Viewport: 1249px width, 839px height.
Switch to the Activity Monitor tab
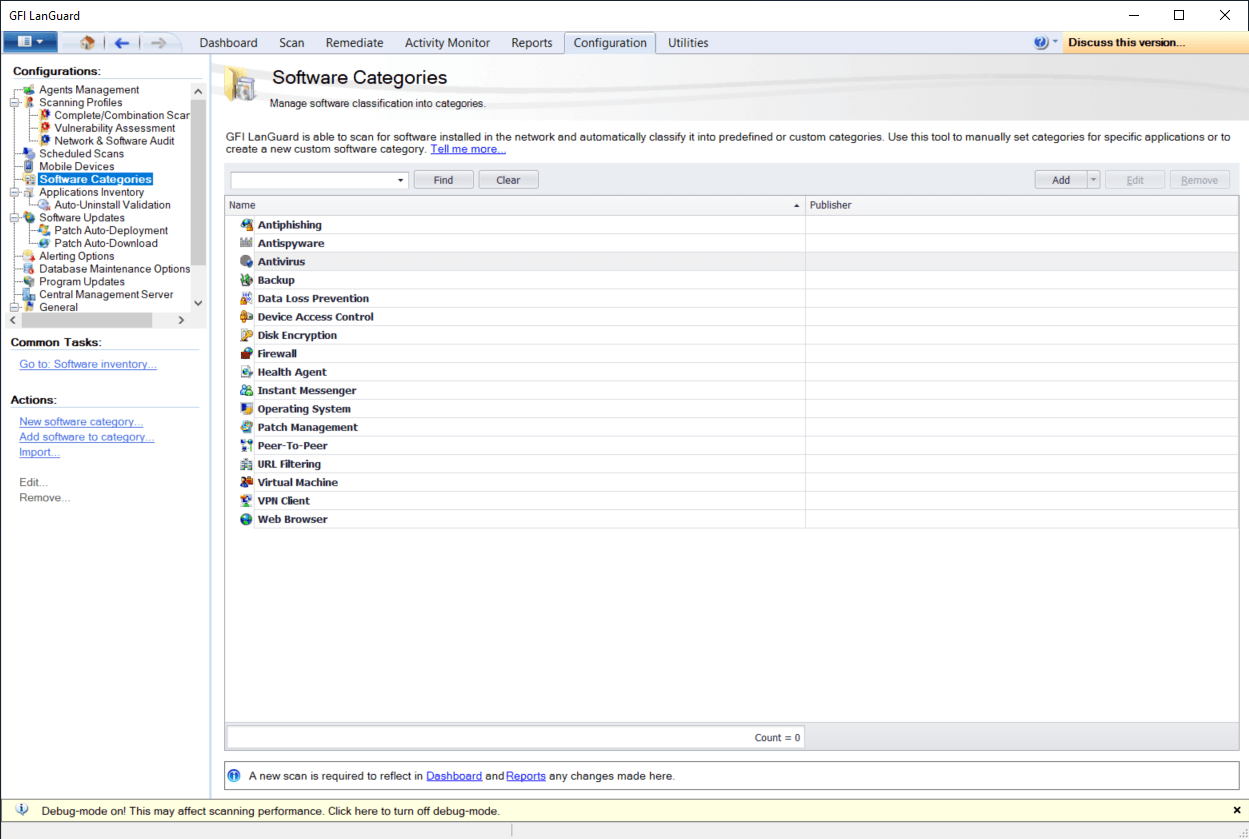[447, 43]
